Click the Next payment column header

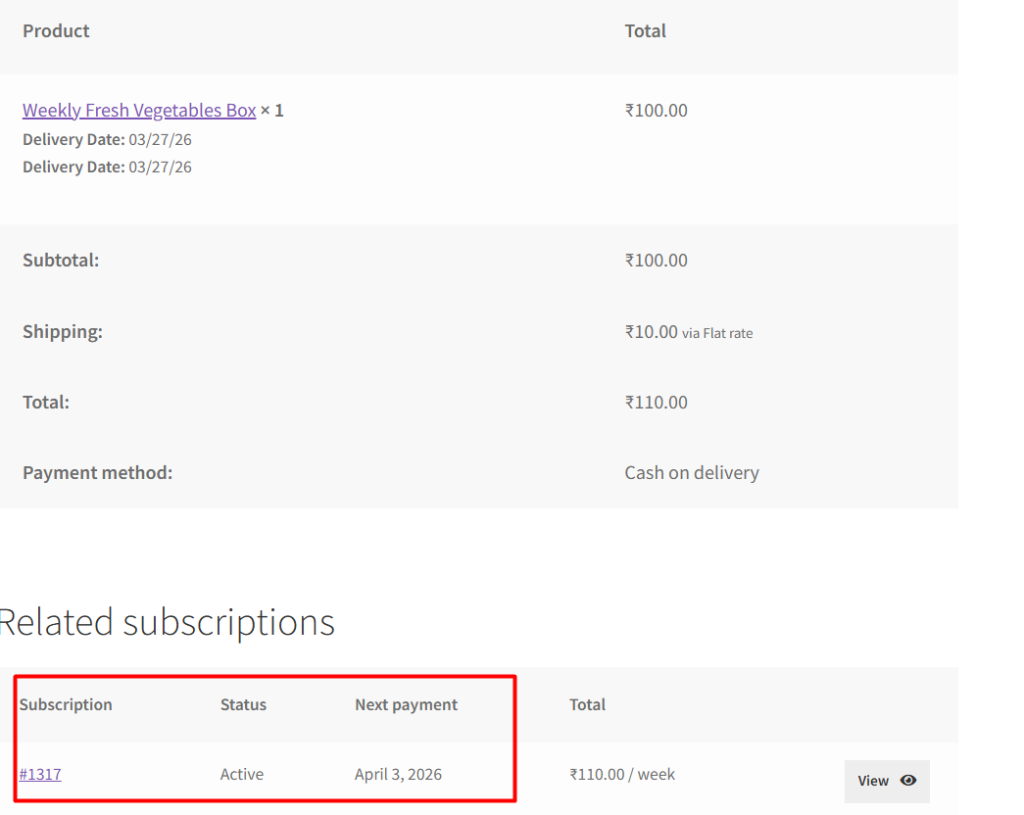406,704
